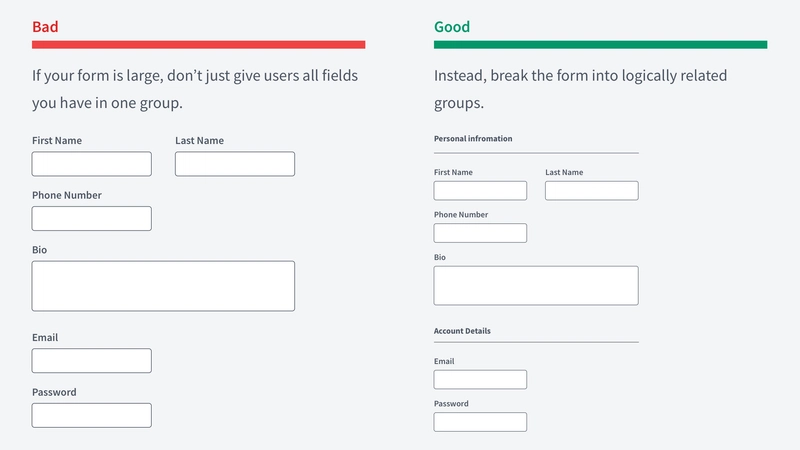Select the Password field in Bad form

click(92, 415)
